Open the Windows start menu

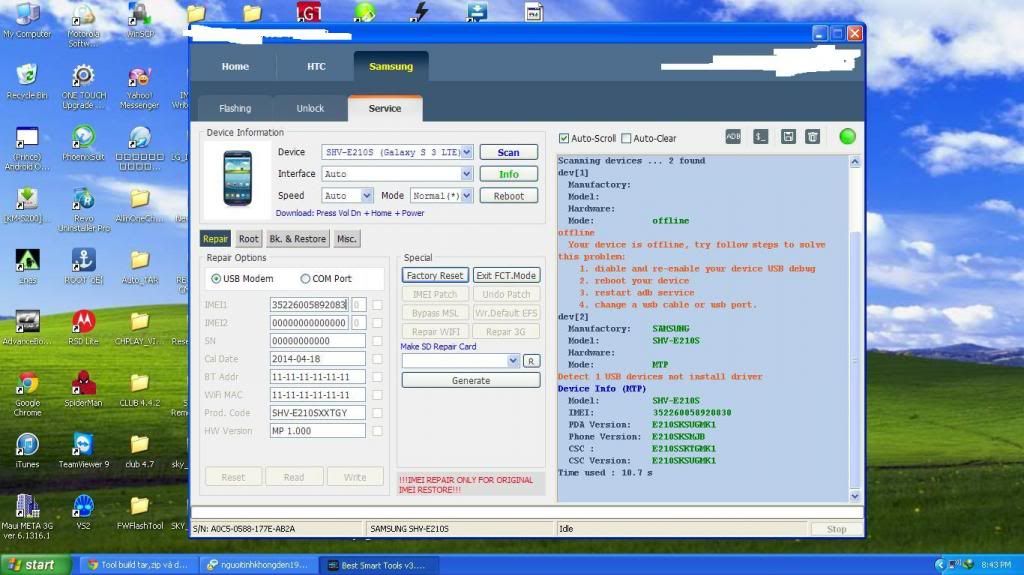(34, 565)
